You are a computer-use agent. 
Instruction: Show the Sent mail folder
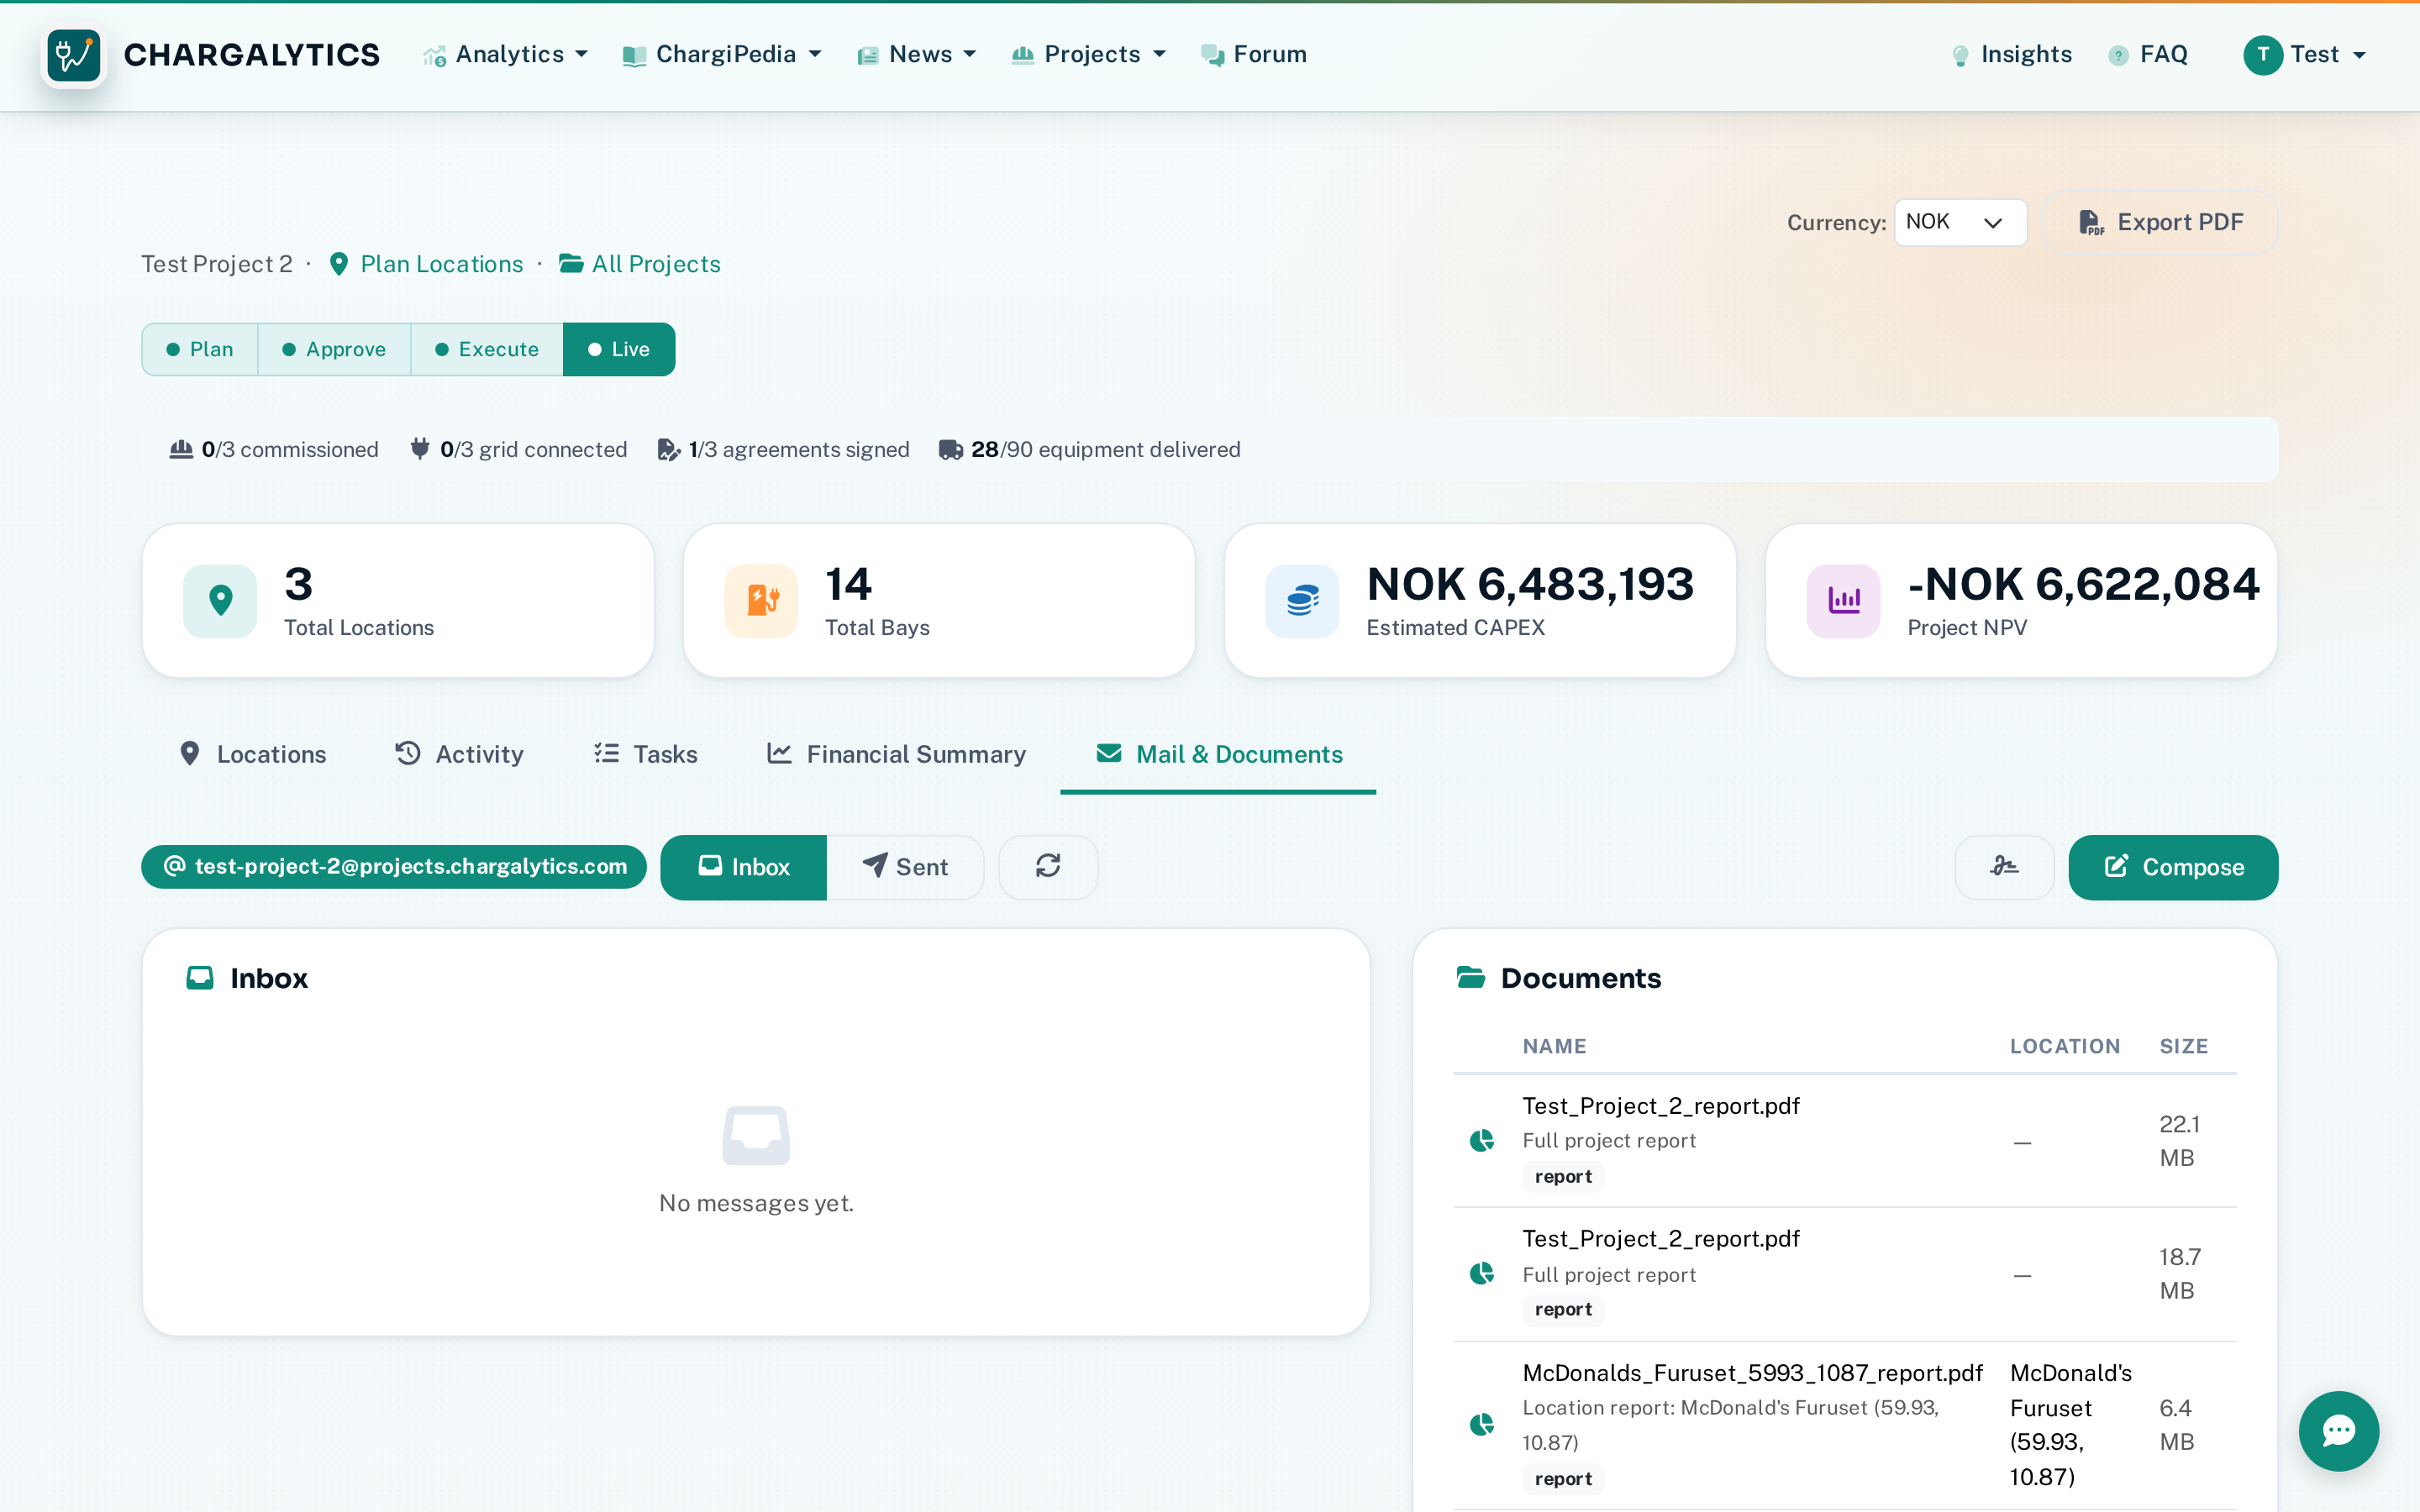point(905,867)
